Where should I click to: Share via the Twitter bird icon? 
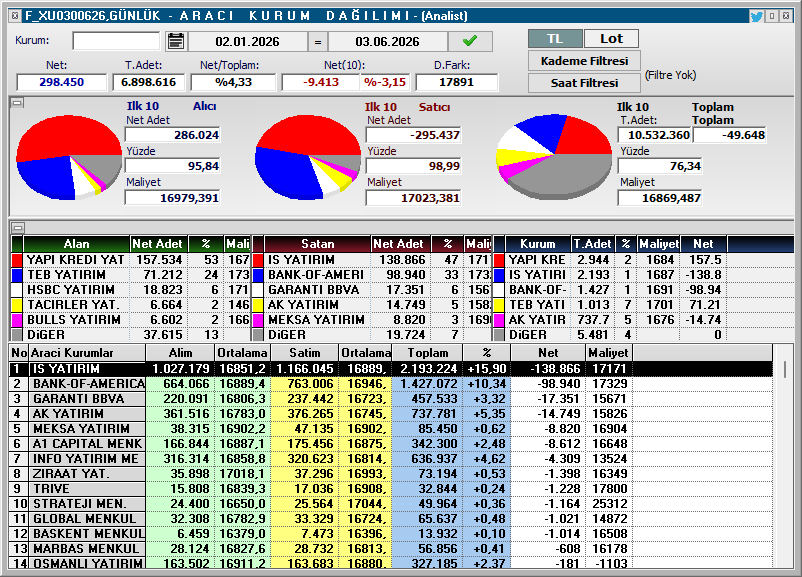[756, 16]
